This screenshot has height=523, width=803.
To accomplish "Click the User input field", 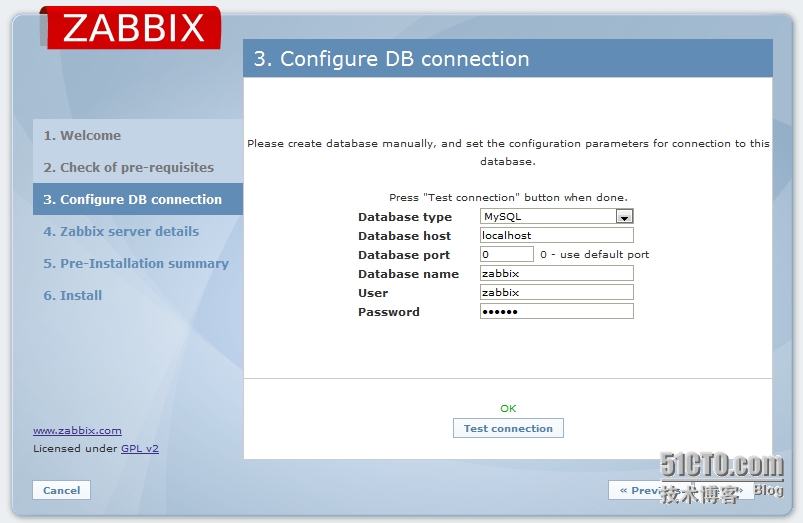I will tap(557, 292).
